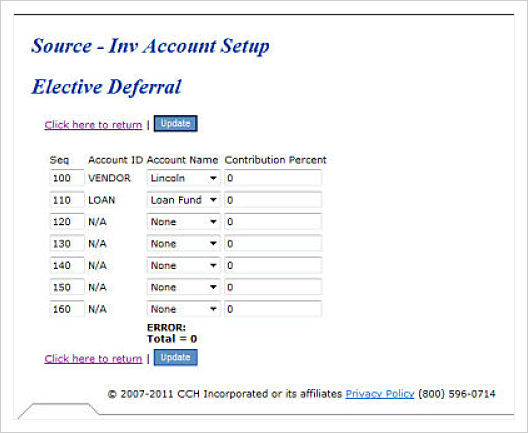Viewport: 528px width, 433px height.
Task: Follow the top 'Click here to return' link
Action: click(93, 125)
